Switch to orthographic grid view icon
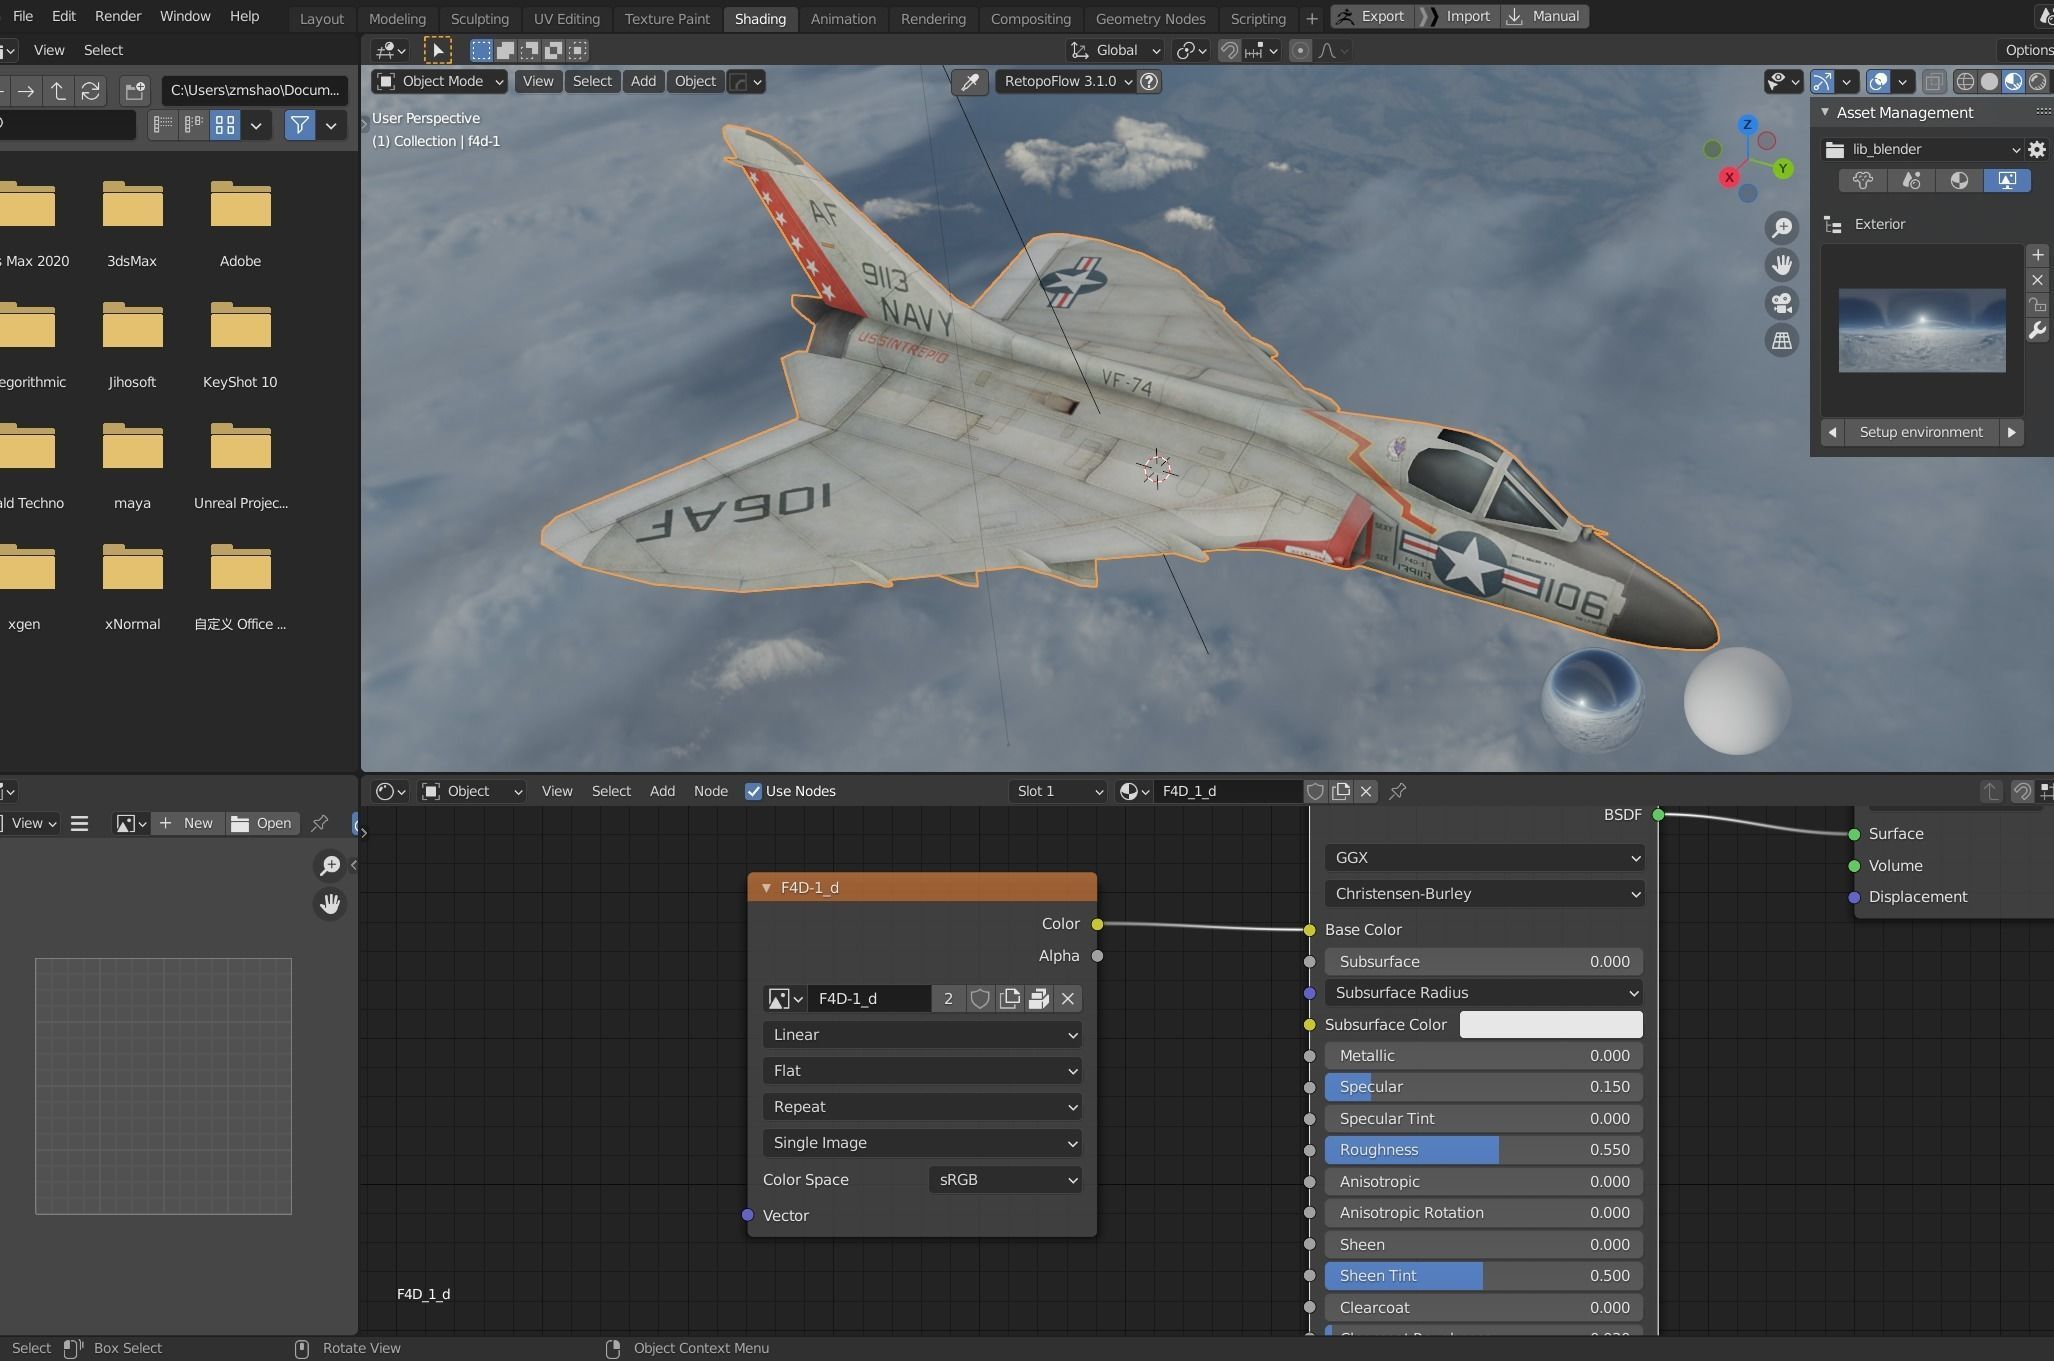 (1781, 341)
